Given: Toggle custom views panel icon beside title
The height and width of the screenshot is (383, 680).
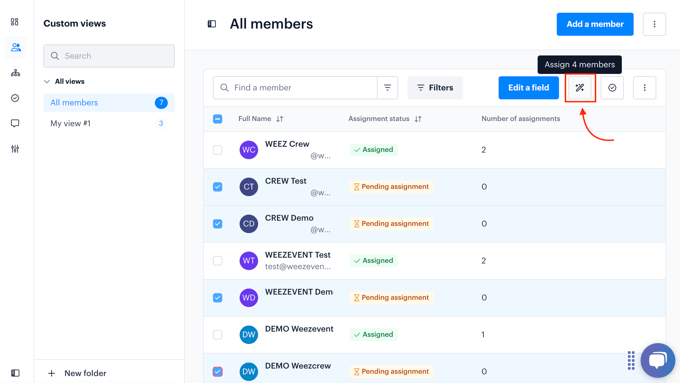Looking at the screenshot, I should [212, 24].
